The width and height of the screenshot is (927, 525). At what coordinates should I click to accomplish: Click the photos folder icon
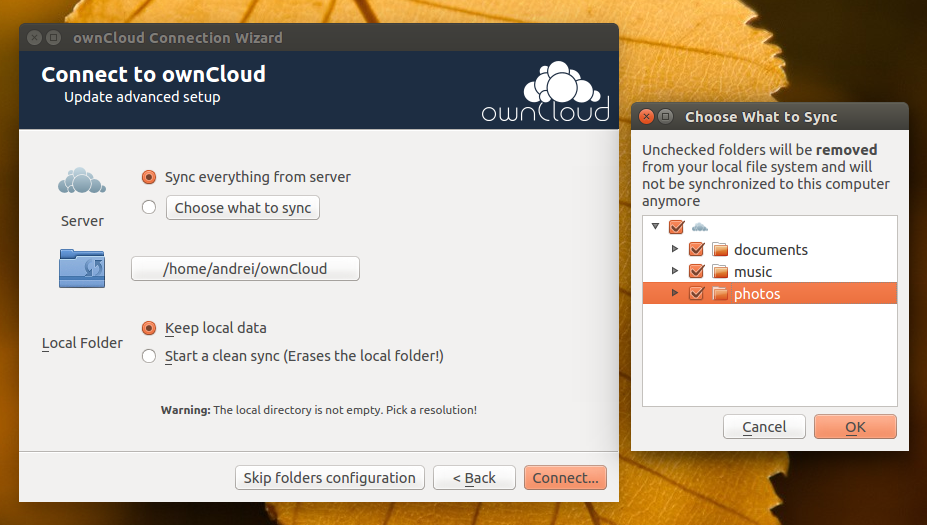(x=719, y=293)
